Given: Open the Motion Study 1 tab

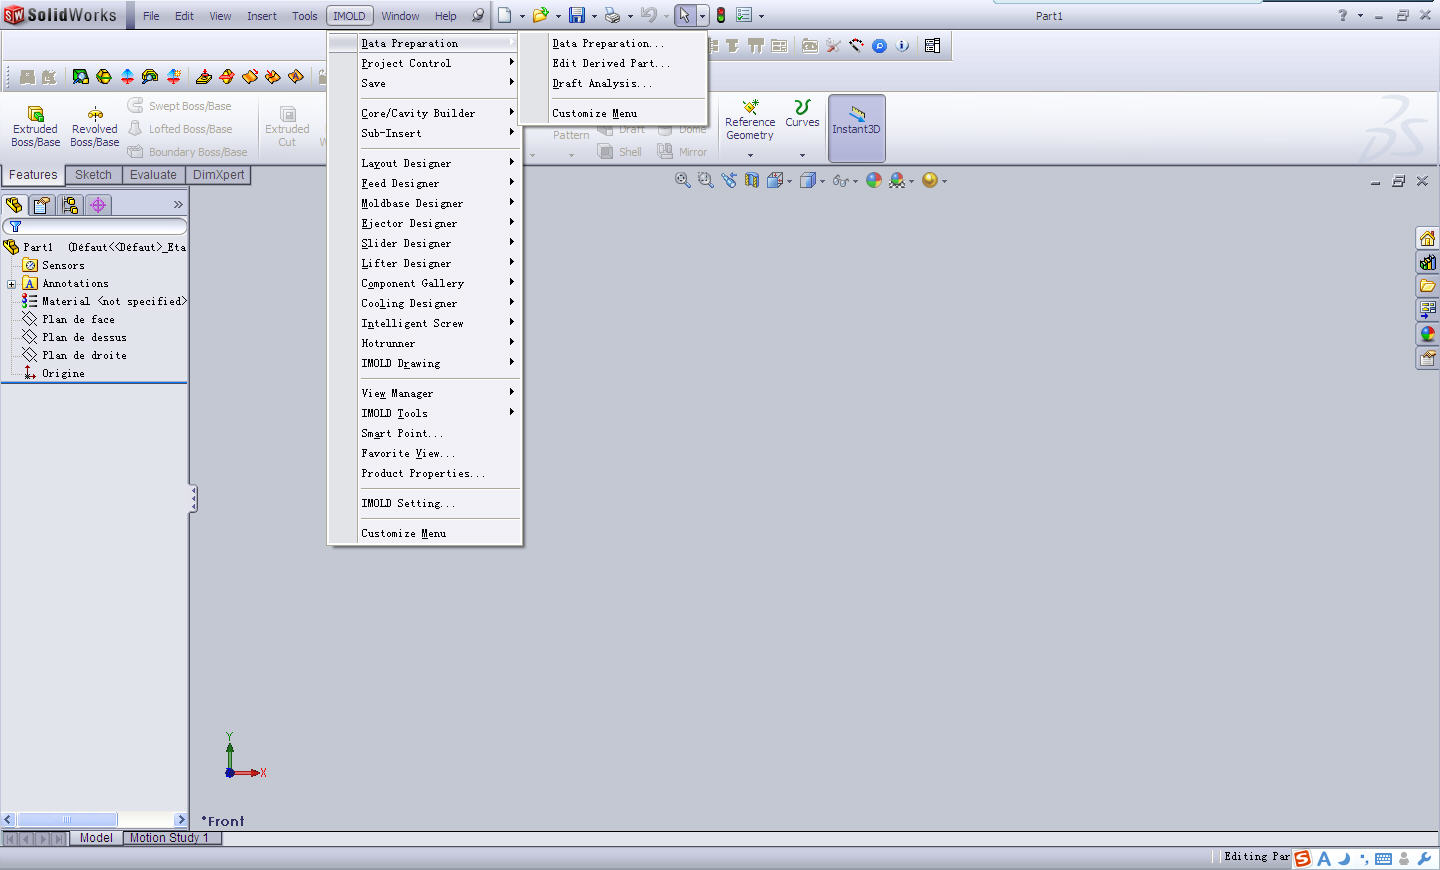Looking at the screenshot, I should click(169, 838).
